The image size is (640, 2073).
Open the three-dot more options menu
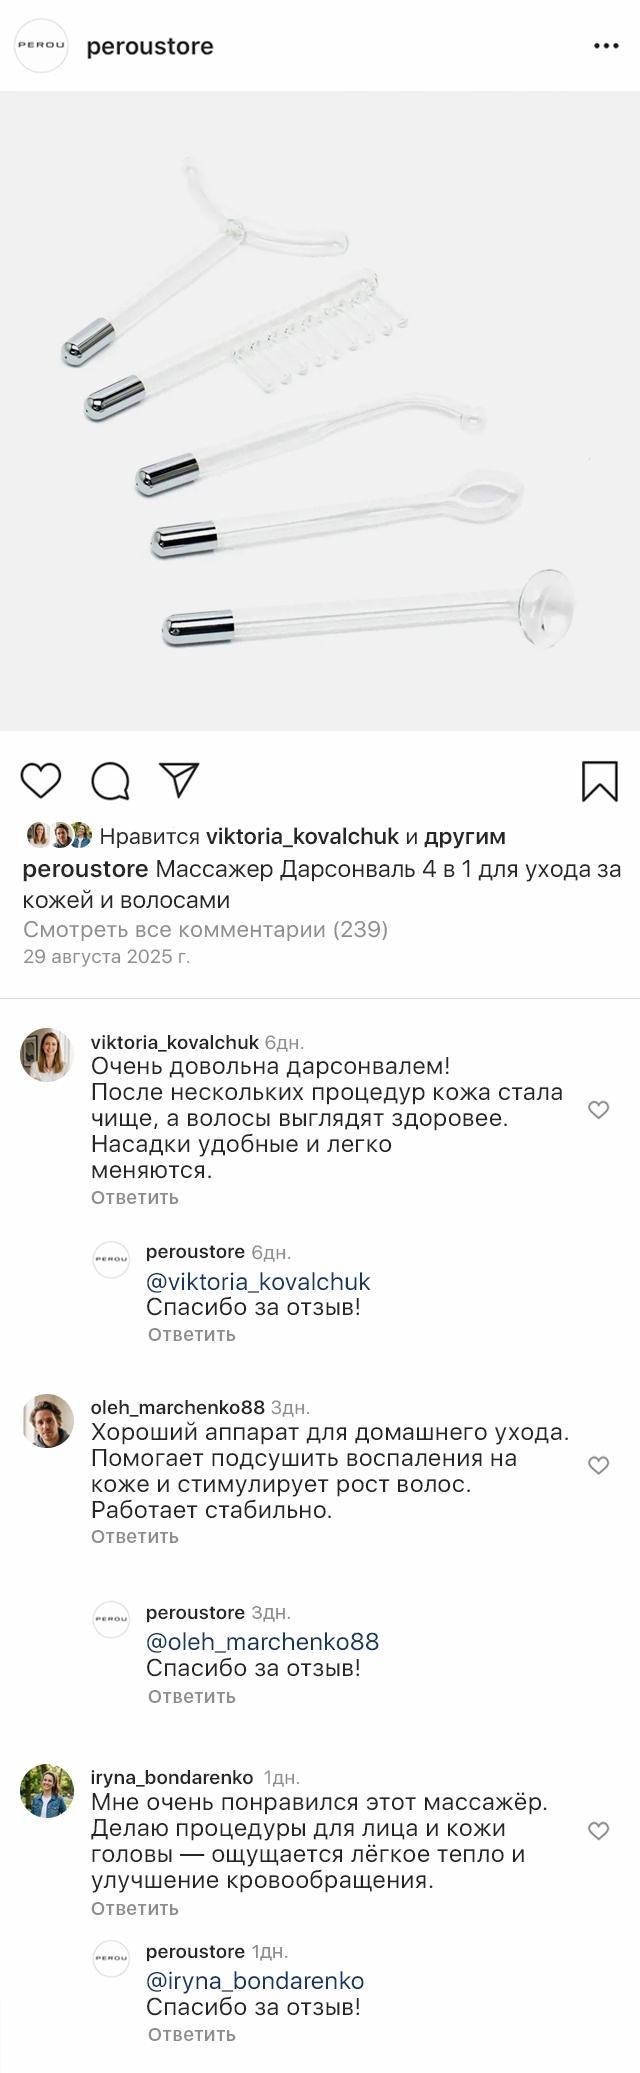606,46
